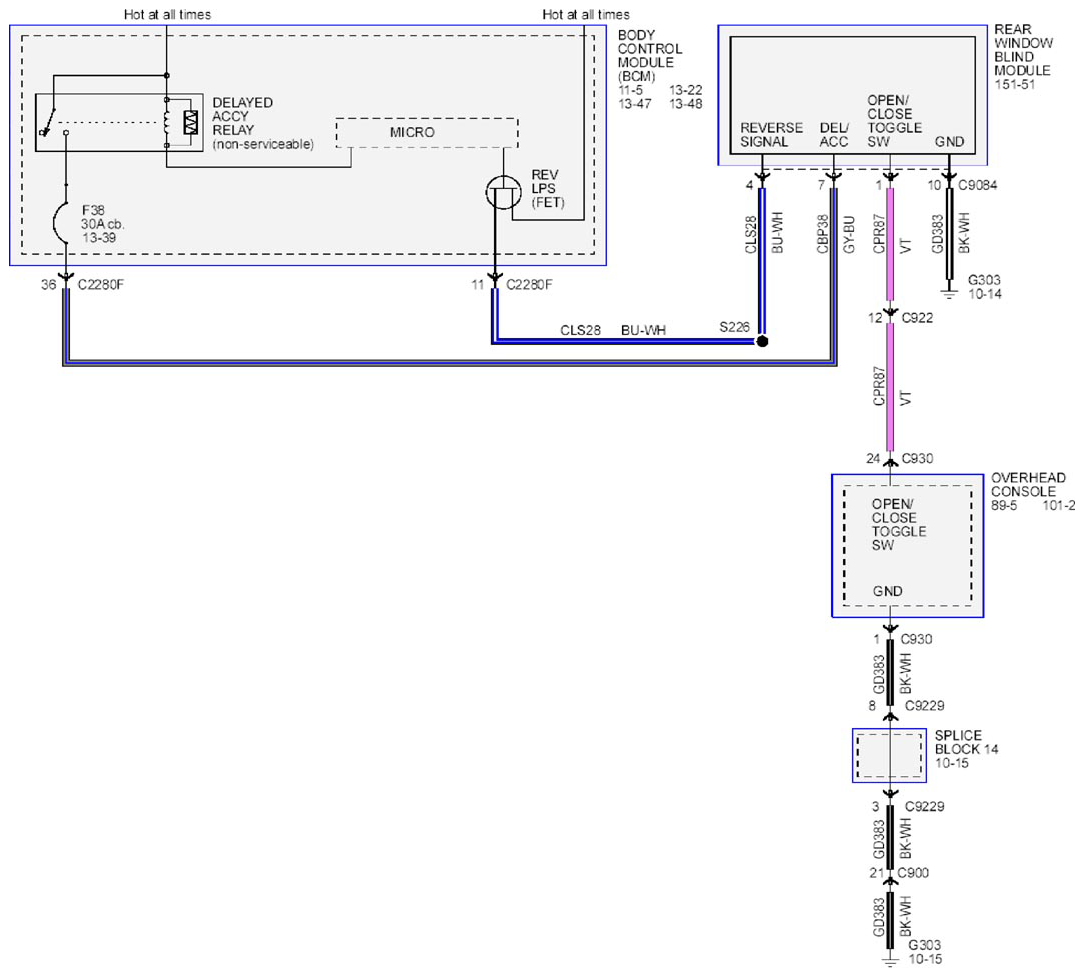1084x977 pixels.
Task: Click the CBP38 circuit label
Action: 821,234
